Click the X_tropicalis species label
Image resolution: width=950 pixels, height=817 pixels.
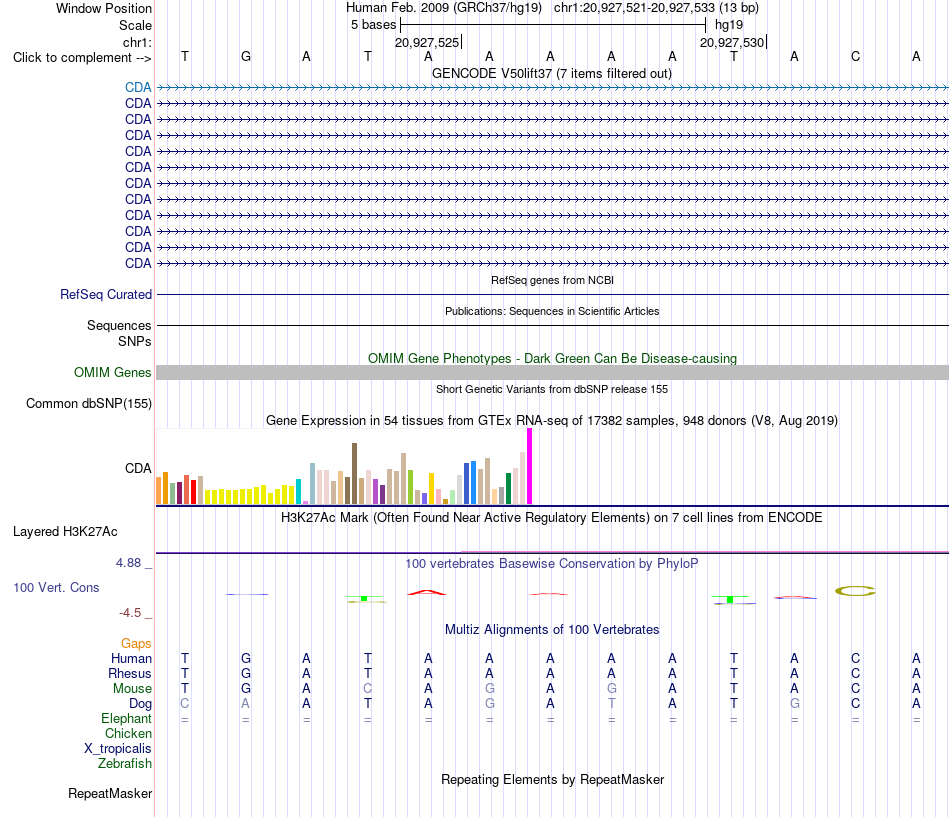(118, 749)
